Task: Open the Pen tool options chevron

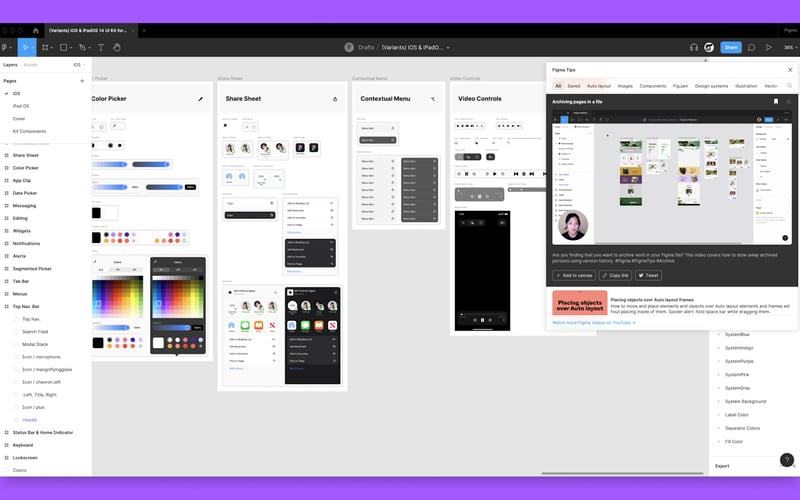Action: [x=89, y=47]
